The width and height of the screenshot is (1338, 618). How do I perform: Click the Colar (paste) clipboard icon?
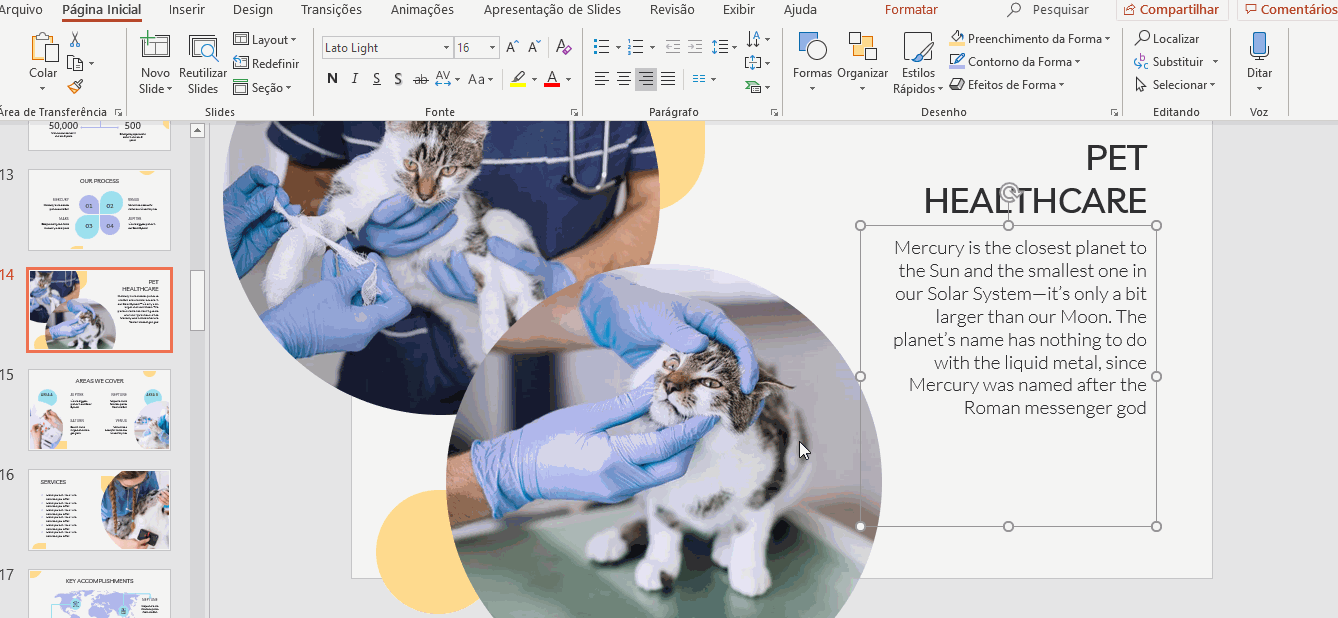[43, 49]
